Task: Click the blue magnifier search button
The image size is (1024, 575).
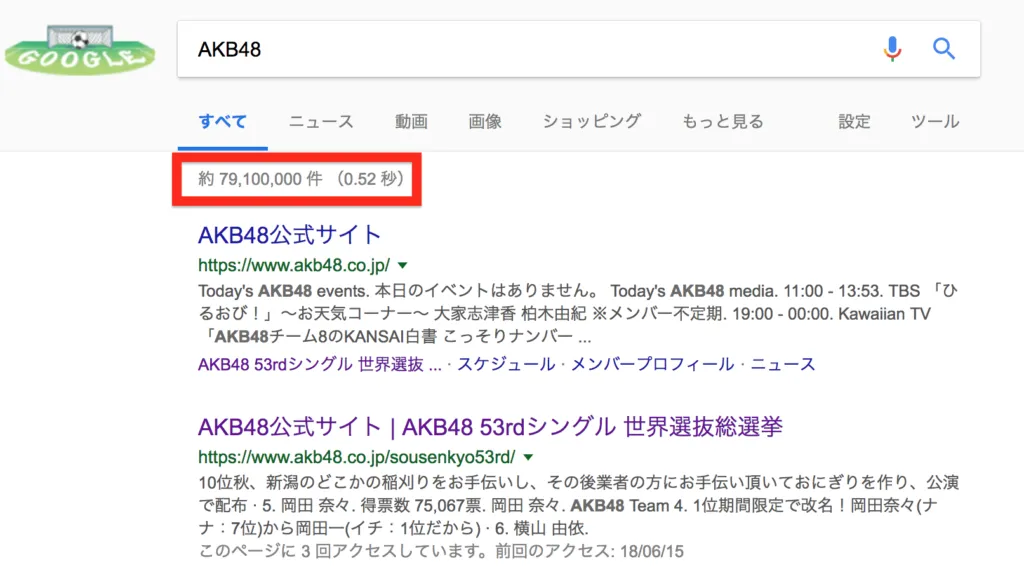Action: [x=944, y=49]
